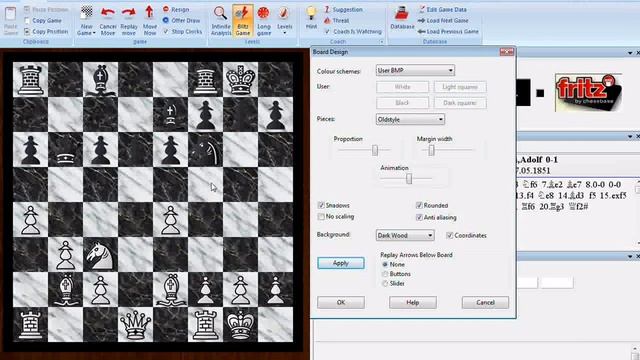Click the Cancel button
The height and width of the screenshot is (360, 640).
[x=485, y=302]
